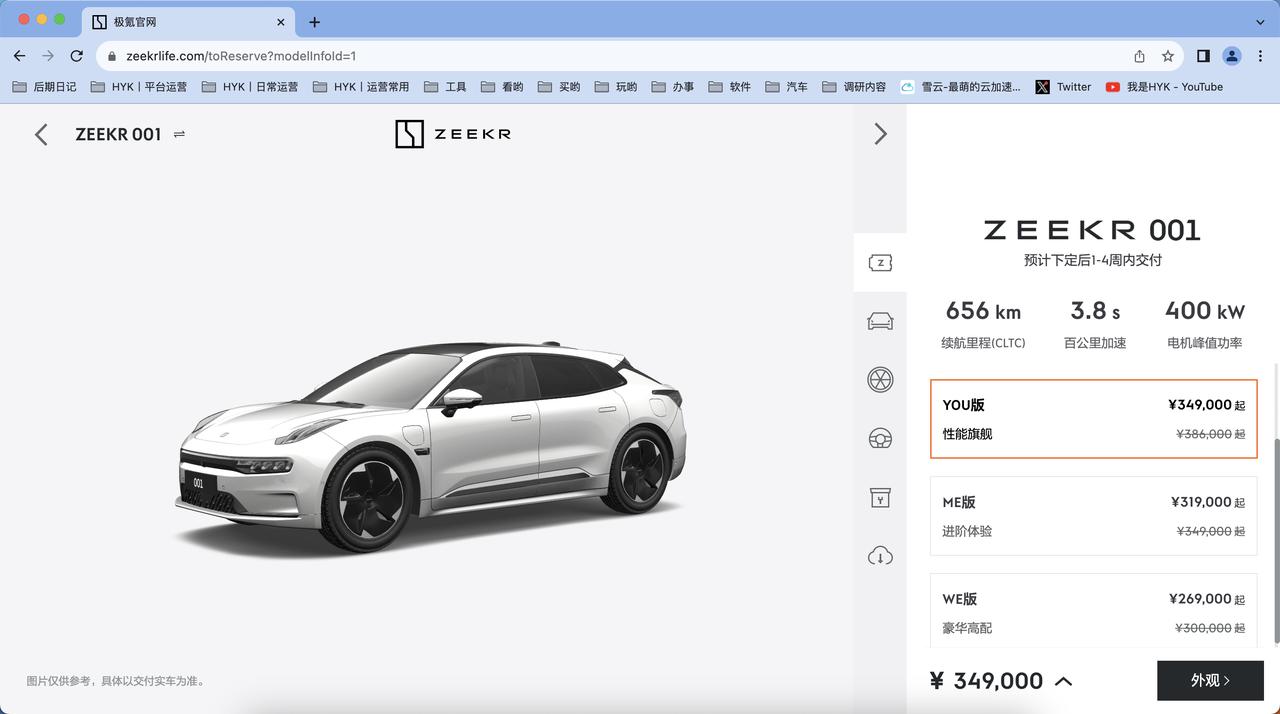Select the WE版 option card

(x=1094, y=610)
